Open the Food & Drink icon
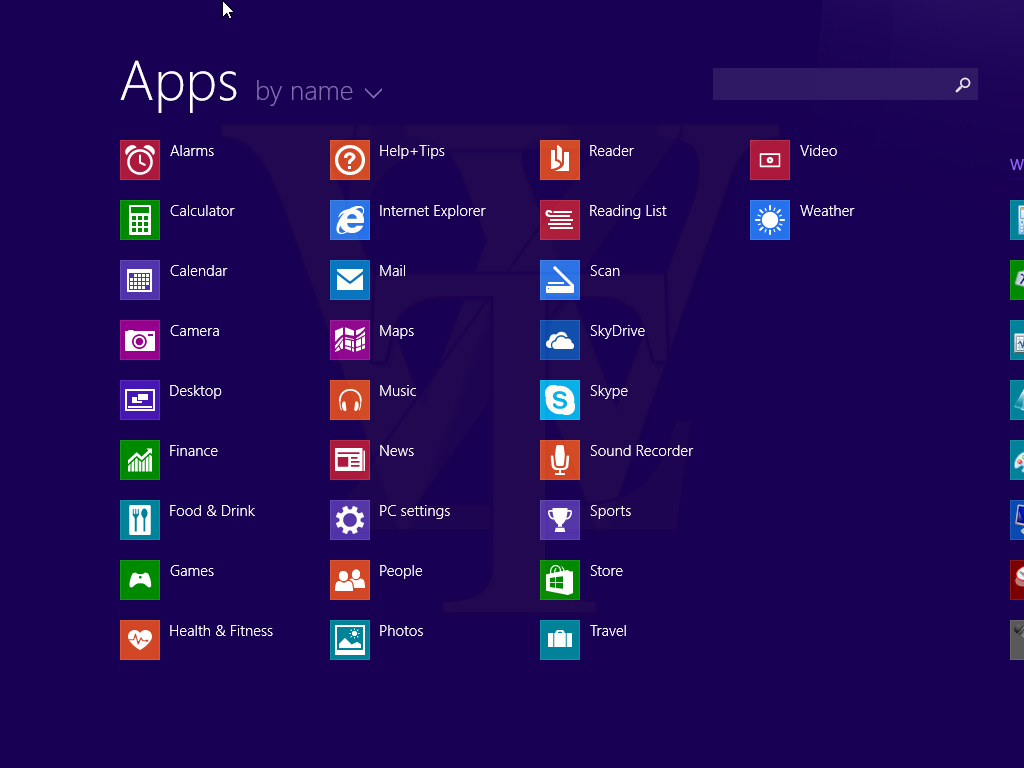Screen dimensions: 1024x768 tap(140, 520)
